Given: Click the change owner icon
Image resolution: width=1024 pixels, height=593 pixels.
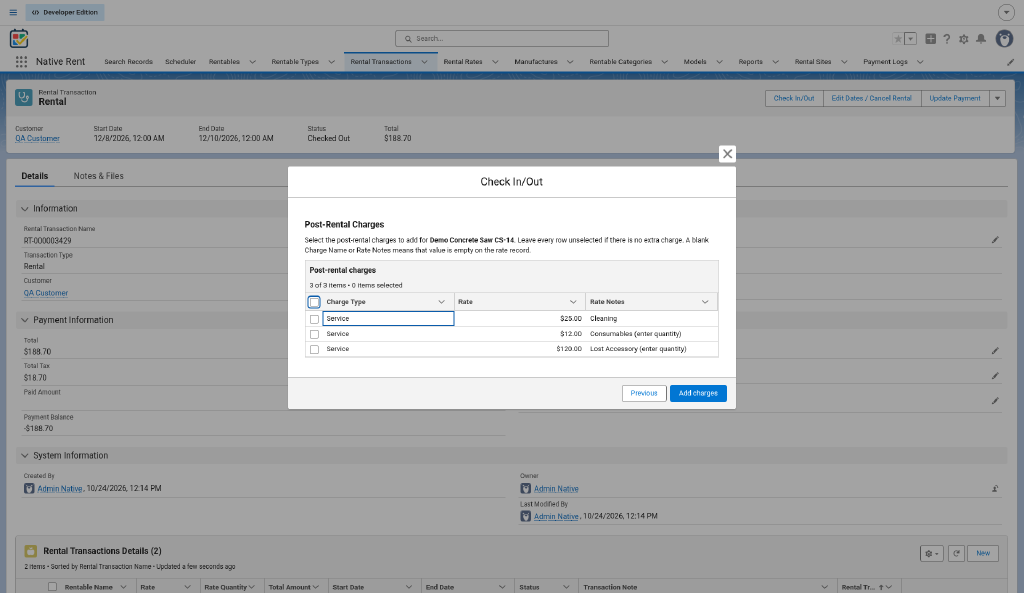Looking at the screenshot, I should pos(995,489).
